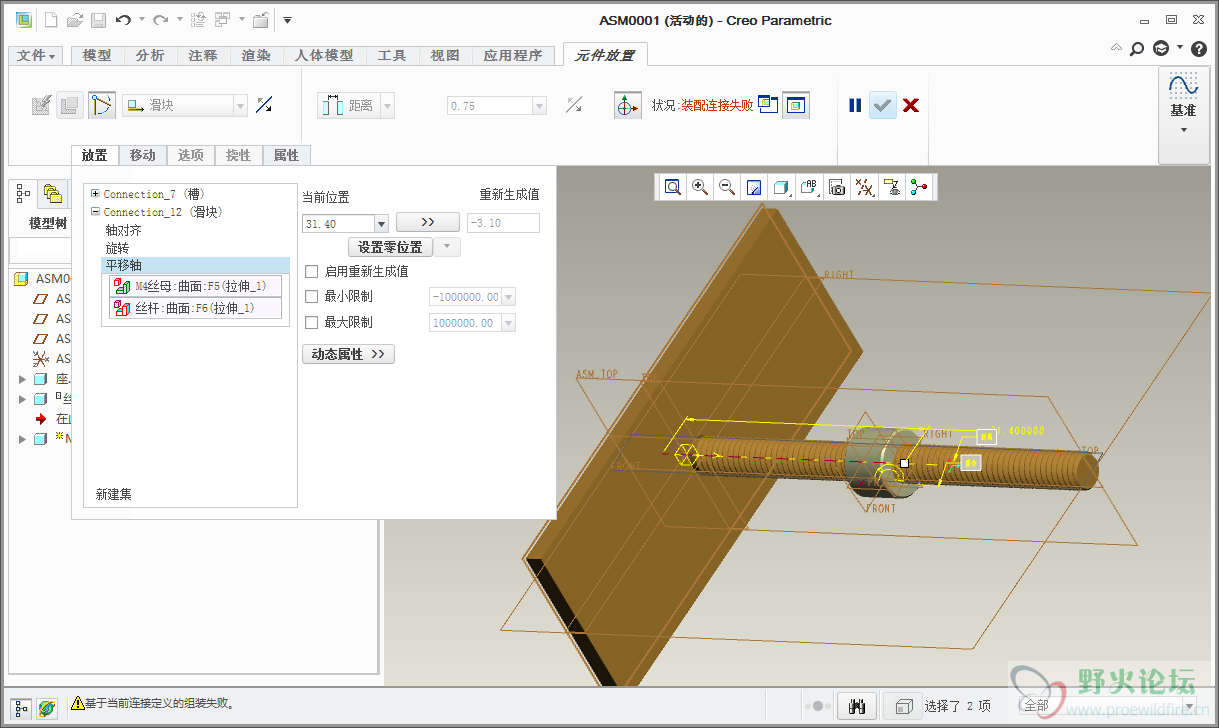This screenshot has height=728, width=1219.
Task: Cancel placement with the red X
Action: click(911, 105)
